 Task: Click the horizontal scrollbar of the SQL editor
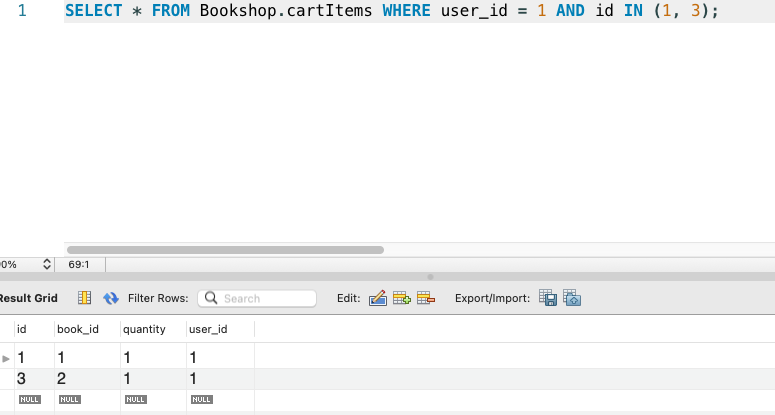(225, 250)
